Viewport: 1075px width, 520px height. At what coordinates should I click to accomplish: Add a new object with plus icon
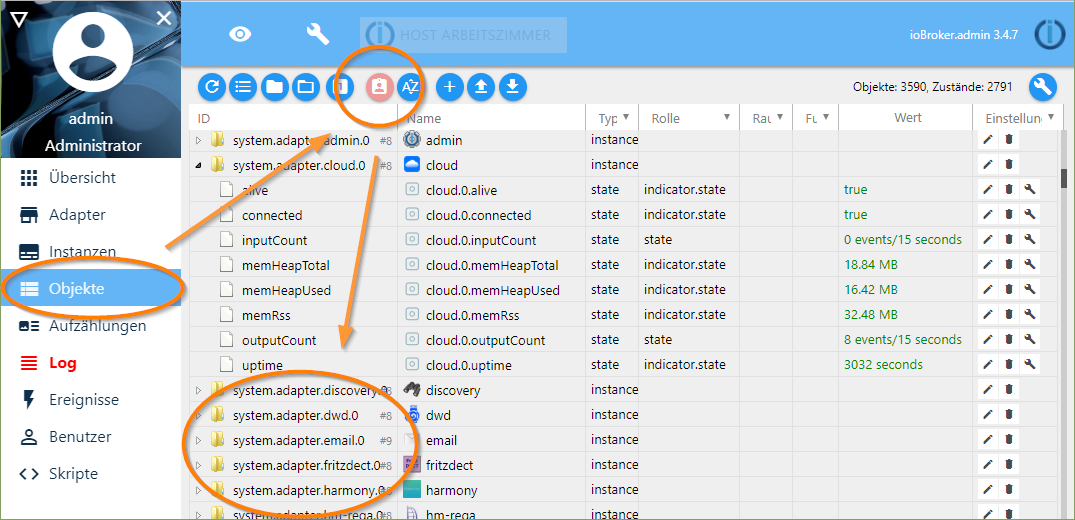[x=450, y=86]
